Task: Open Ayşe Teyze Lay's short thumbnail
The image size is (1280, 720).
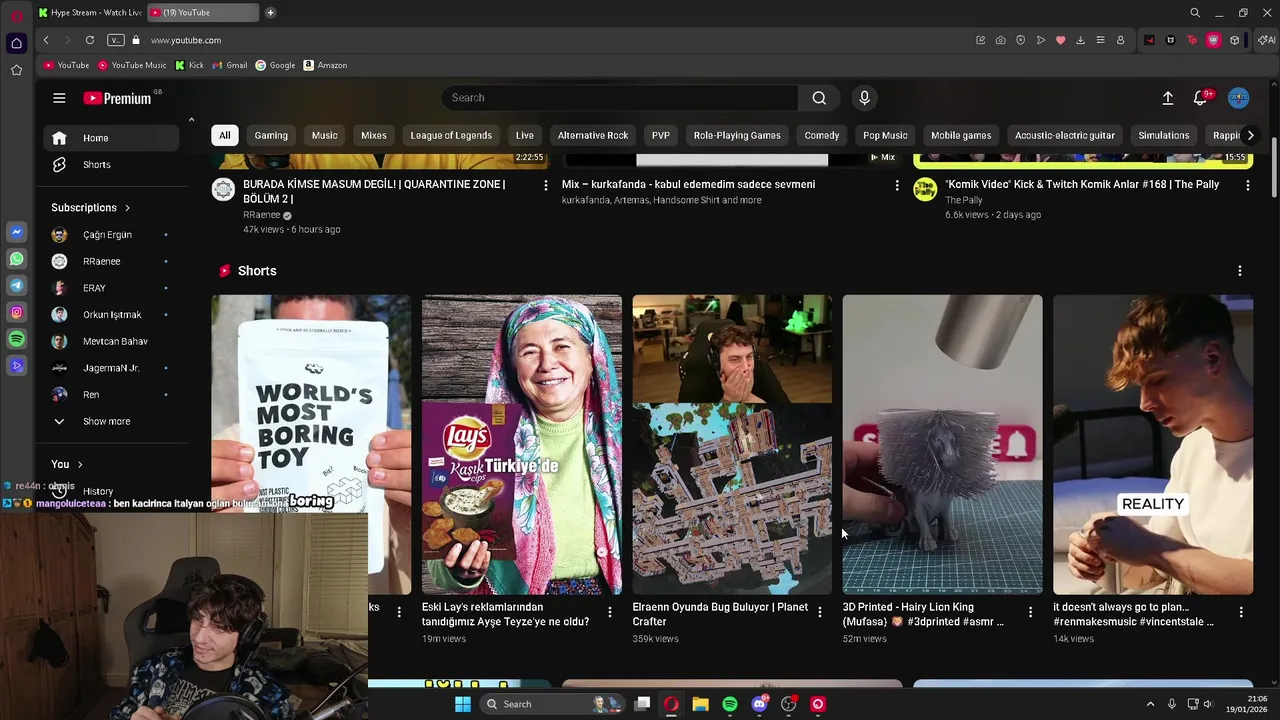Action: 522,444
